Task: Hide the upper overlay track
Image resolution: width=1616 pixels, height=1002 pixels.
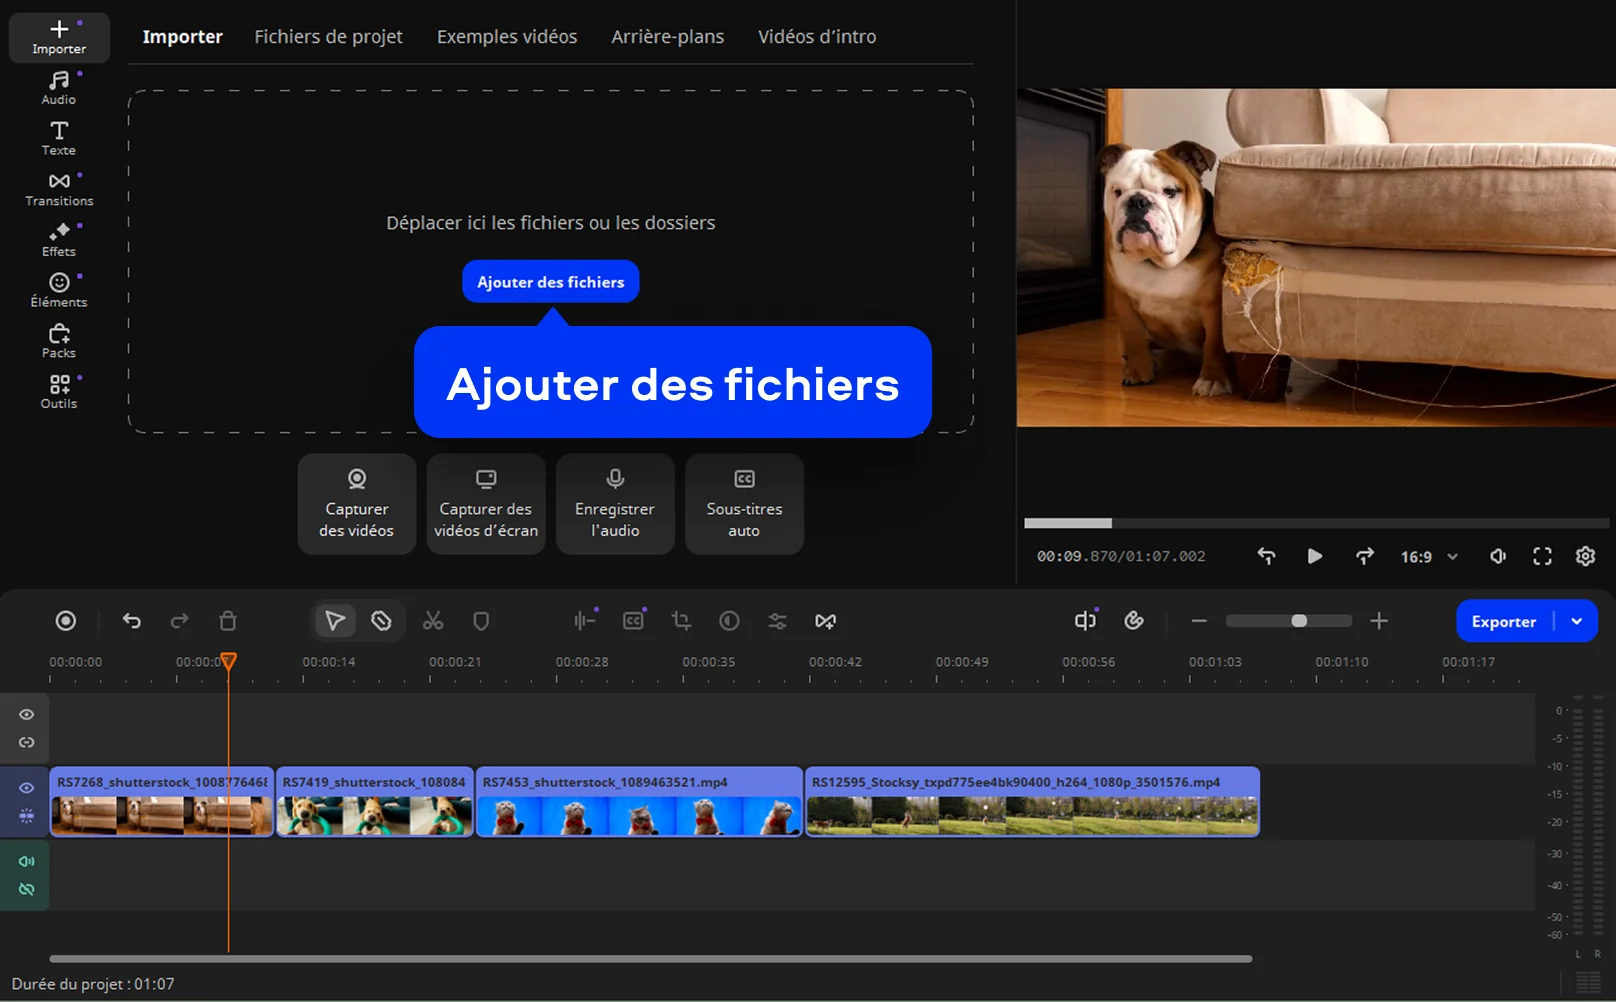Action: pyautogui.click(x=27, y=714)
